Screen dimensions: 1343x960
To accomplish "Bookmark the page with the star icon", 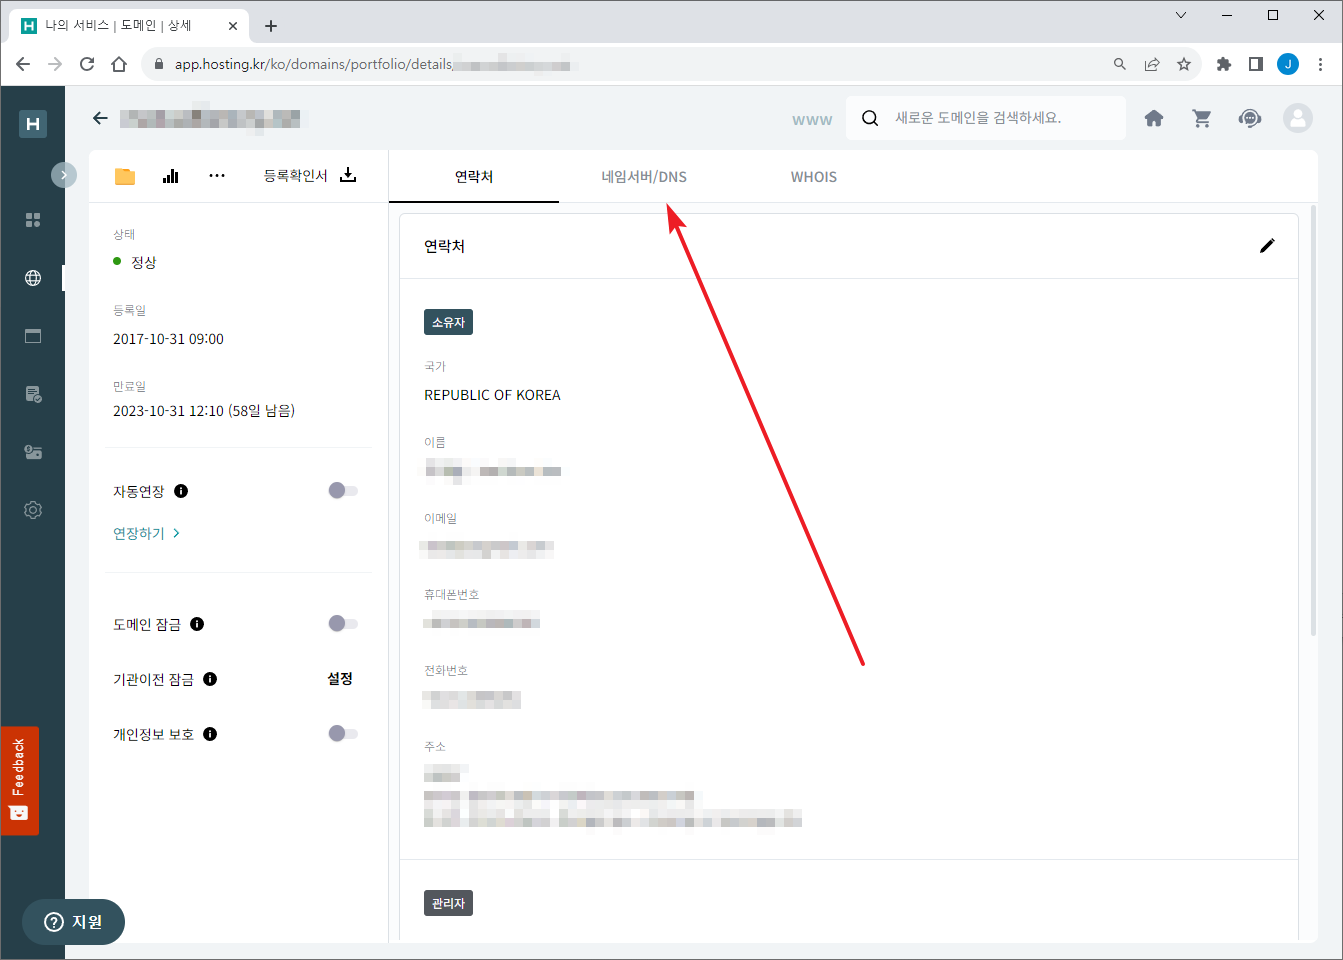I will [x=1184, y=64].
